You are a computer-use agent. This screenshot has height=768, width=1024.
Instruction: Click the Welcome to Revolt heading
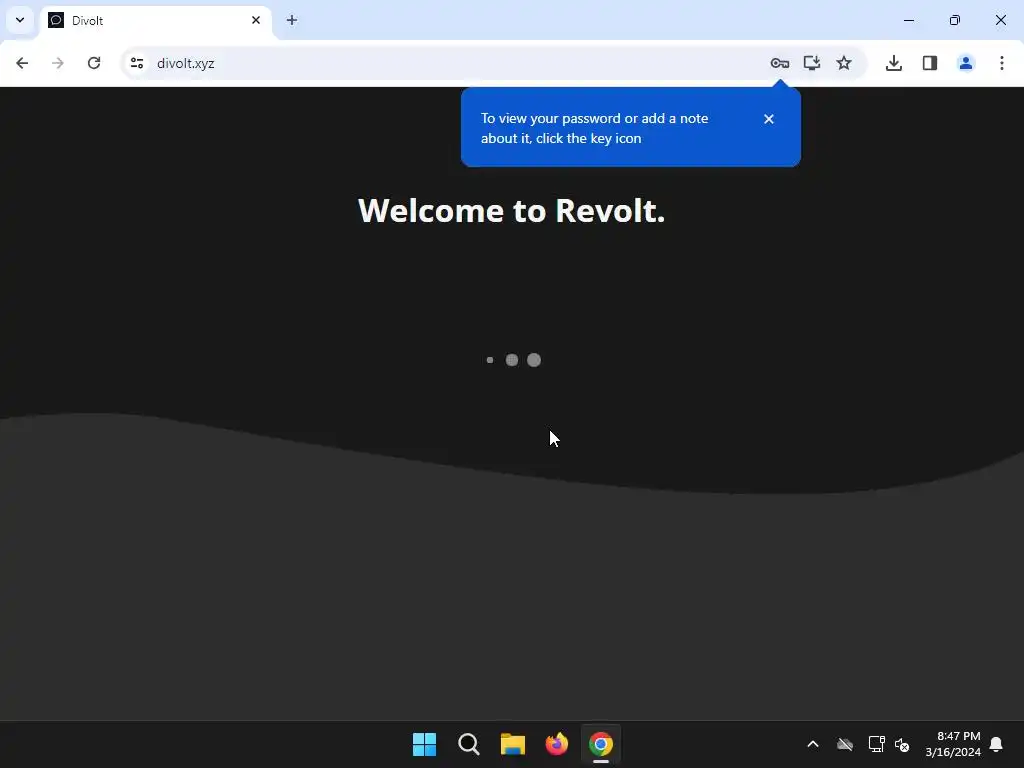(511, 210)
